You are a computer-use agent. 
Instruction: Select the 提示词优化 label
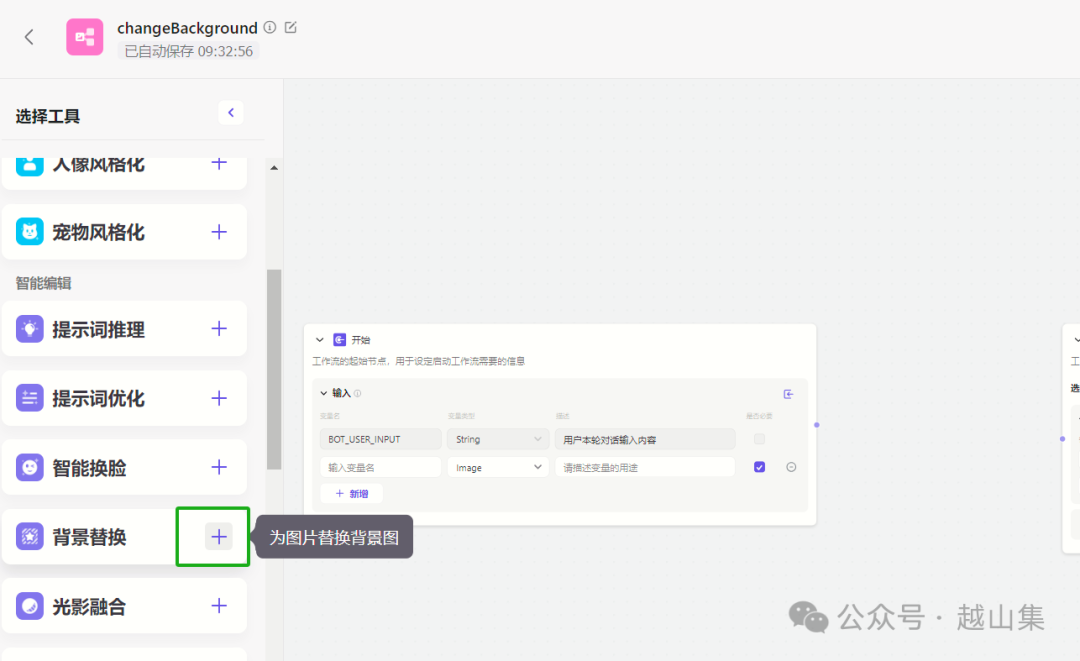click(x=98, y=399)
